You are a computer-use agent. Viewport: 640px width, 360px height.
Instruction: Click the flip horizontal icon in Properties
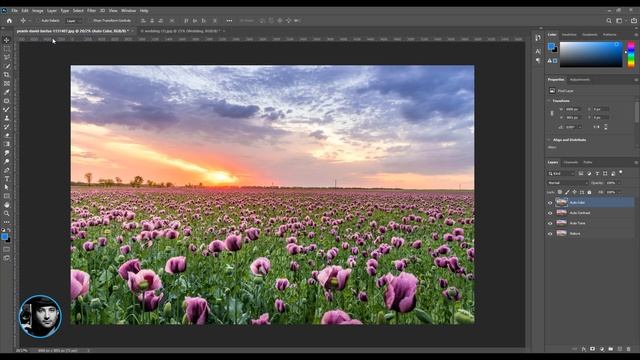tap(596, 127)
